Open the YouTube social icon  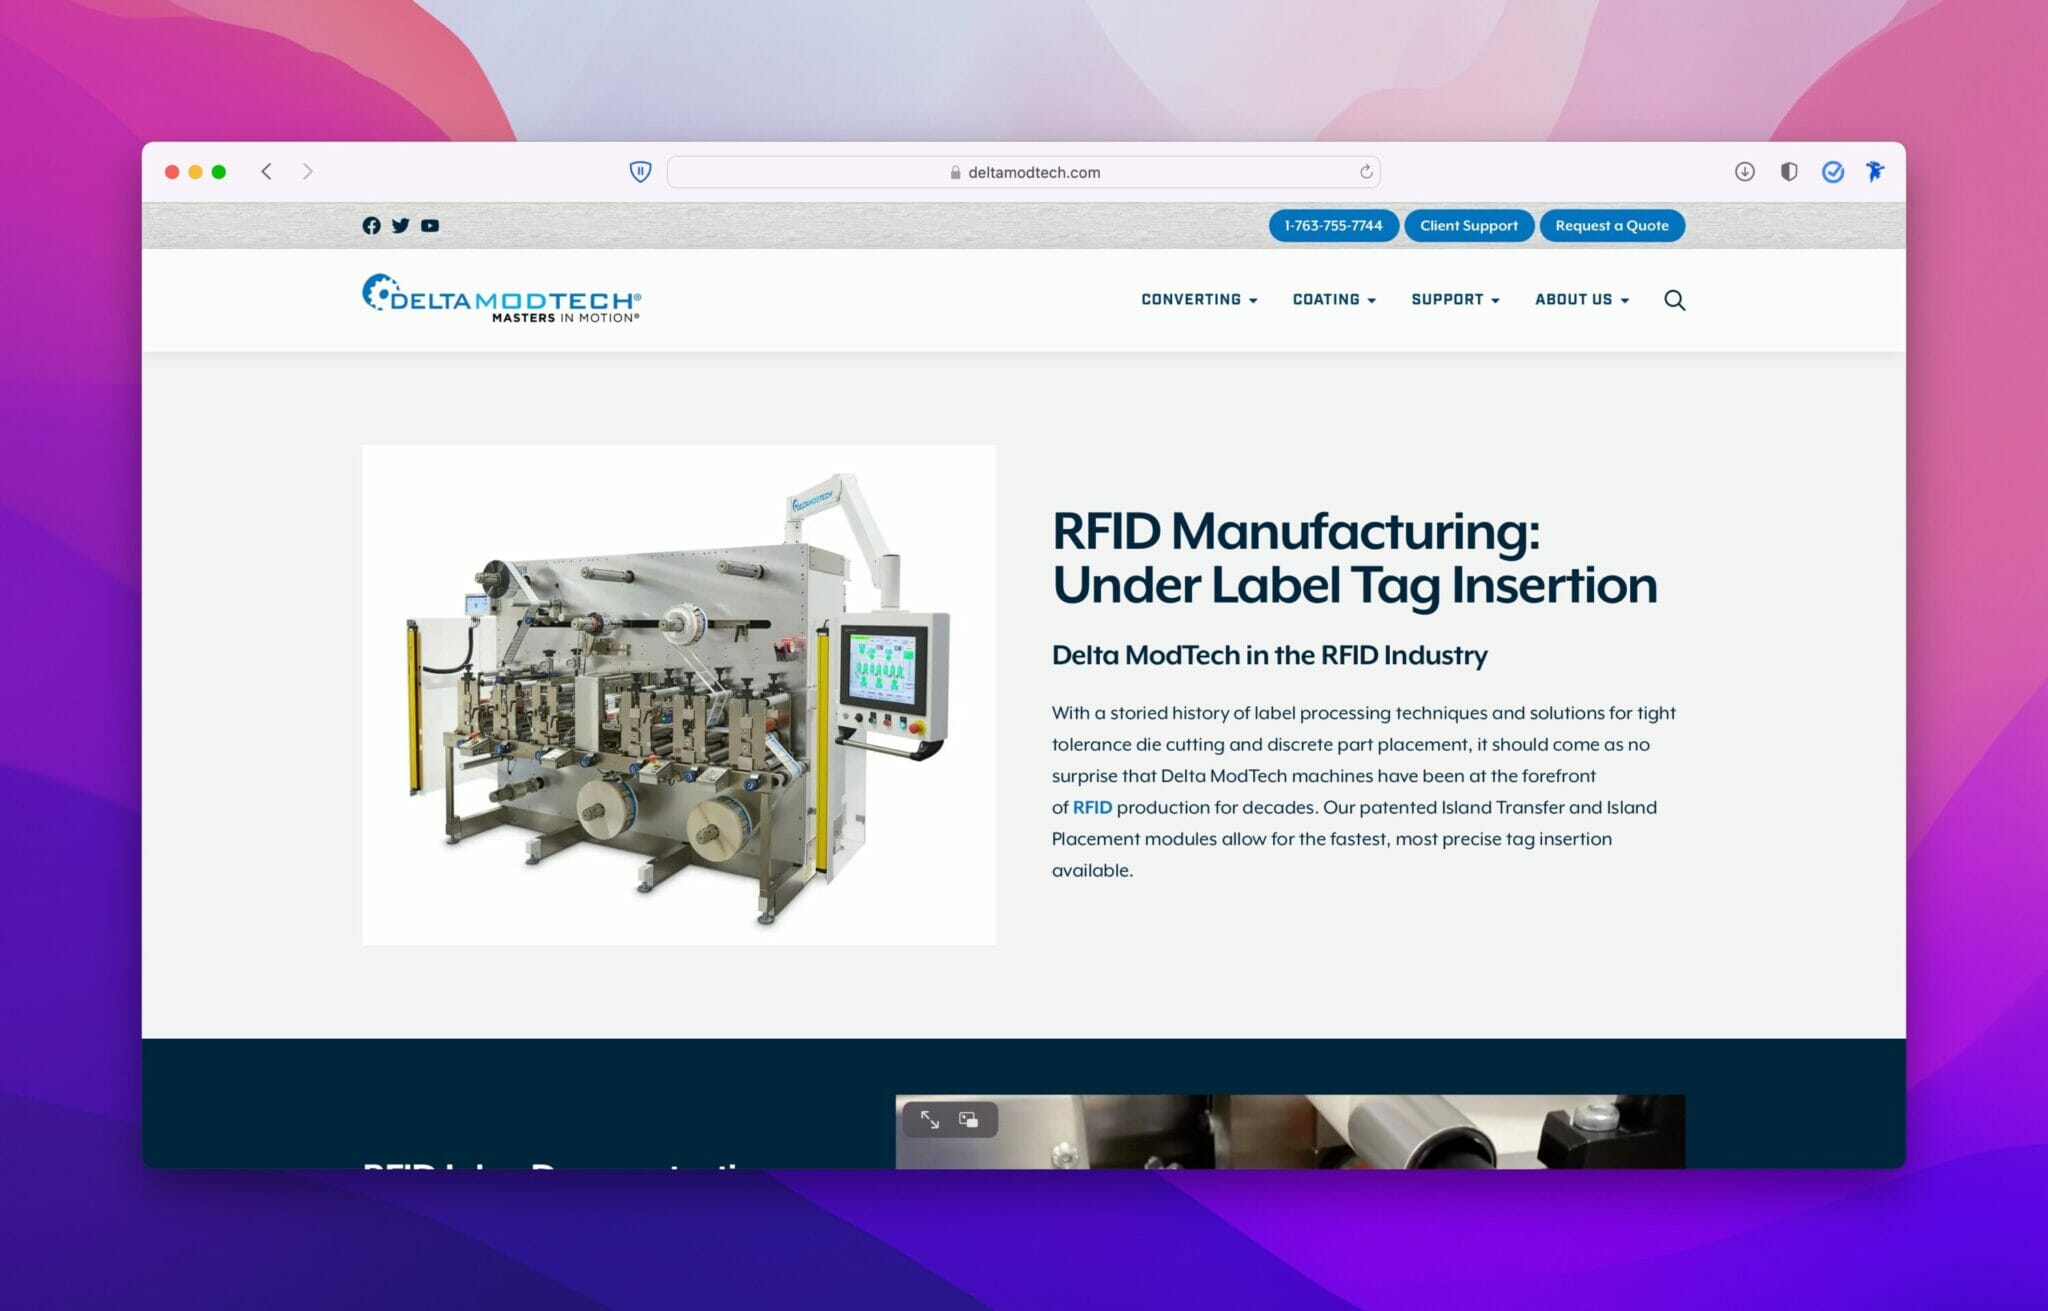click(x=430, y=226)
